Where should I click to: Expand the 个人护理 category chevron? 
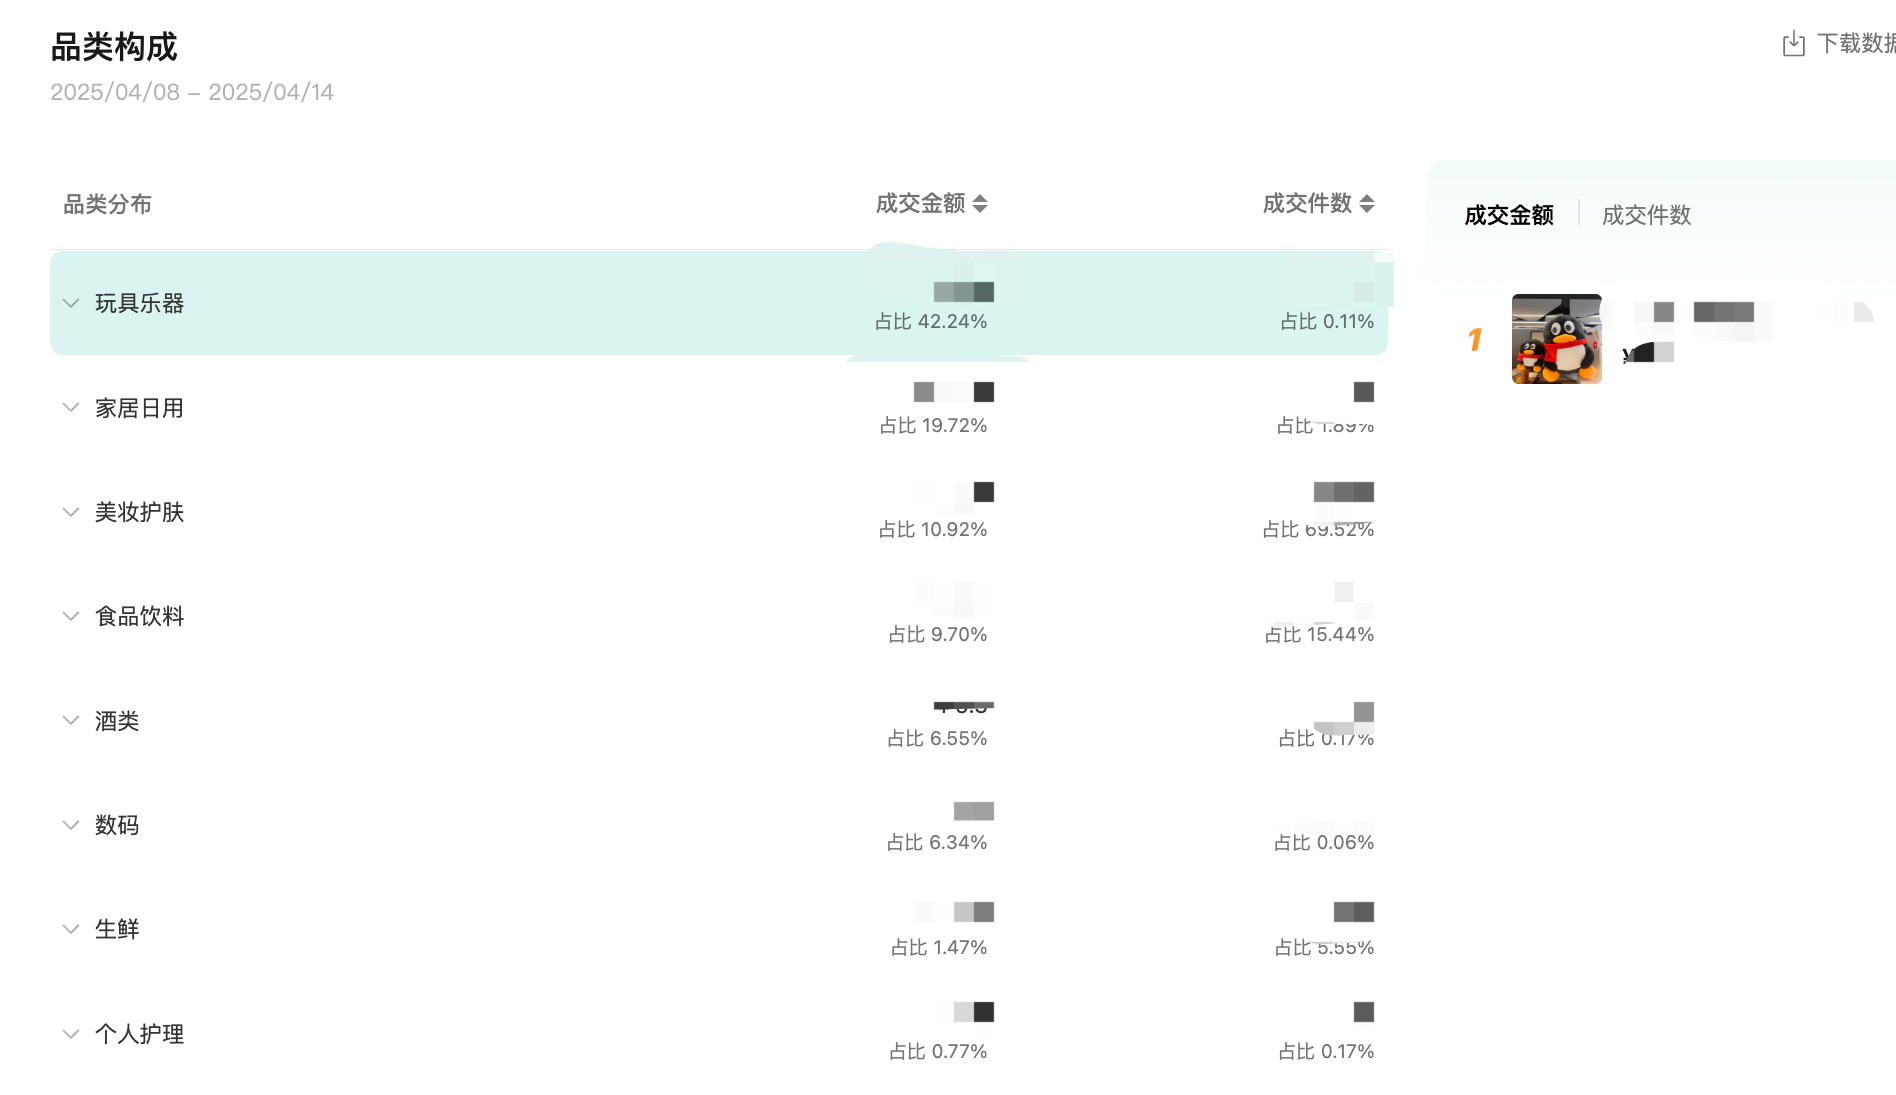coord(71,1034)
